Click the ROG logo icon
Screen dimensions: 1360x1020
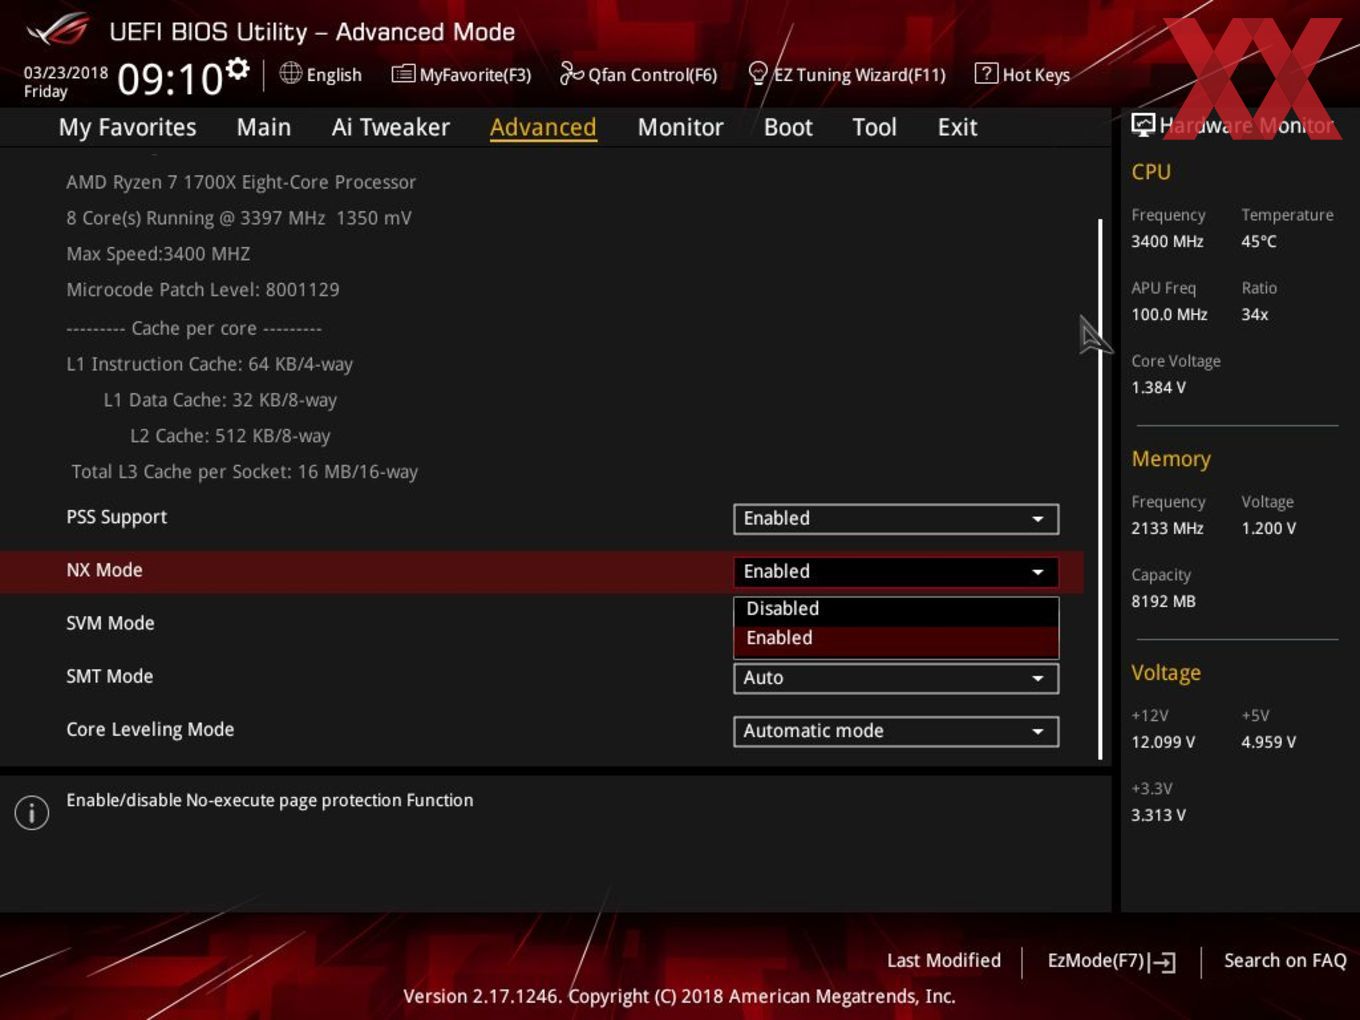pyautogui.click(x=58, y=30)
